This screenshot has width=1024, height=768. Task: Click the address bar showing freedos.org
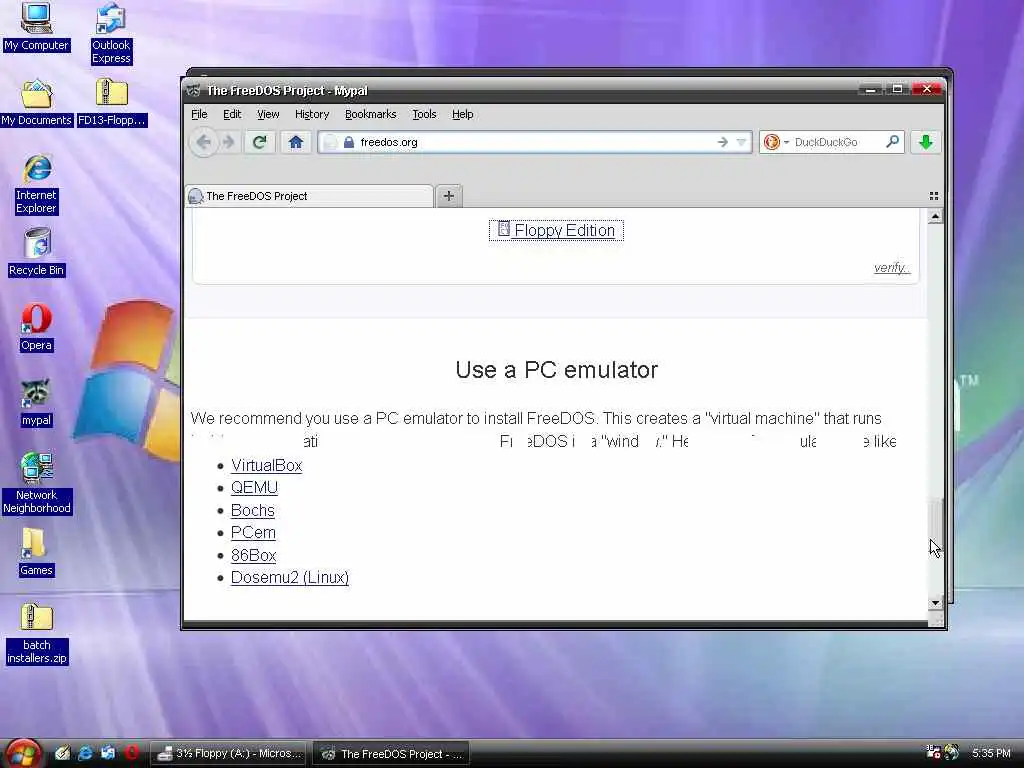click(534, 142)
